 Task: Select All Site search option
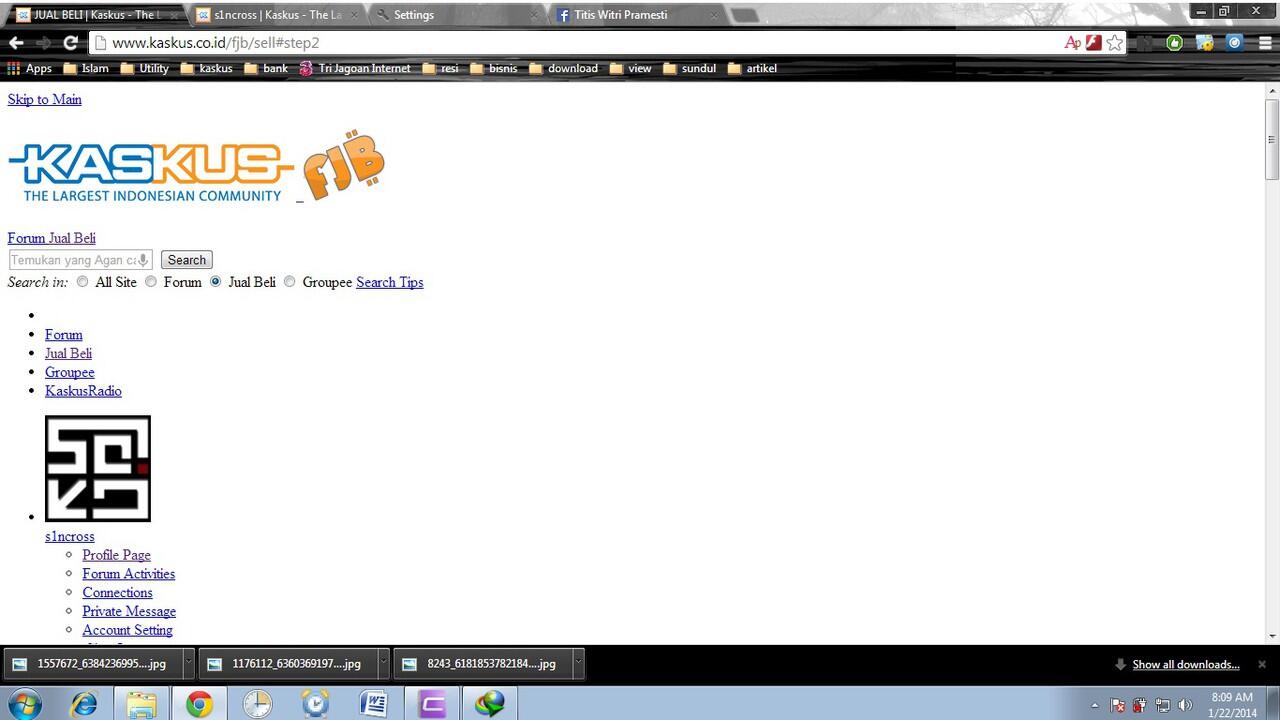82,282
